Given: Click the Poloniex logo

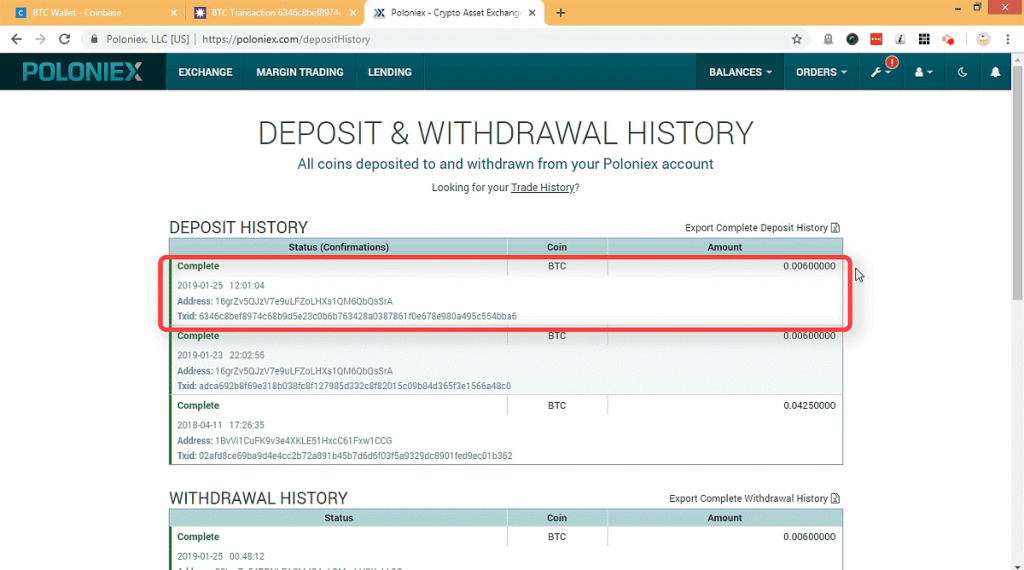Looking at the screenshot, I should point(82,72).
